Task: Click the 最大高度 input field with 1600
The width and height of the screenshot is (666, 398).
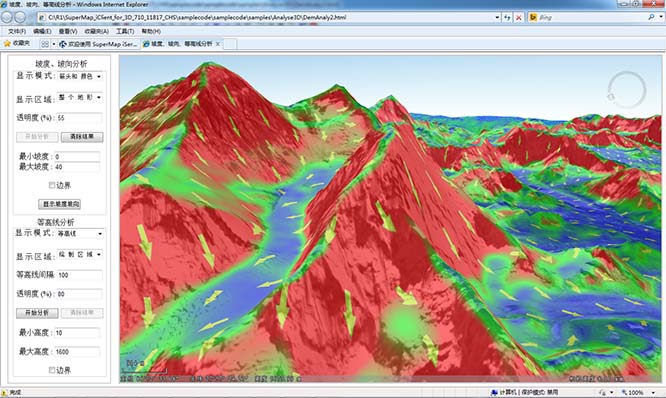Action: point(77,352)
